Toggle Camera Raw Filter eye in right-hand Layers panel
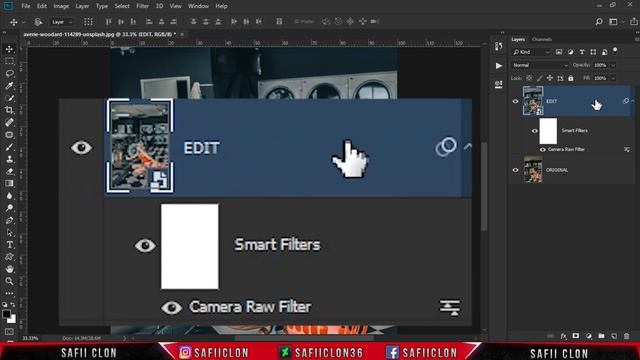Viewport: 640px width, 360px height. pos(542,150)
